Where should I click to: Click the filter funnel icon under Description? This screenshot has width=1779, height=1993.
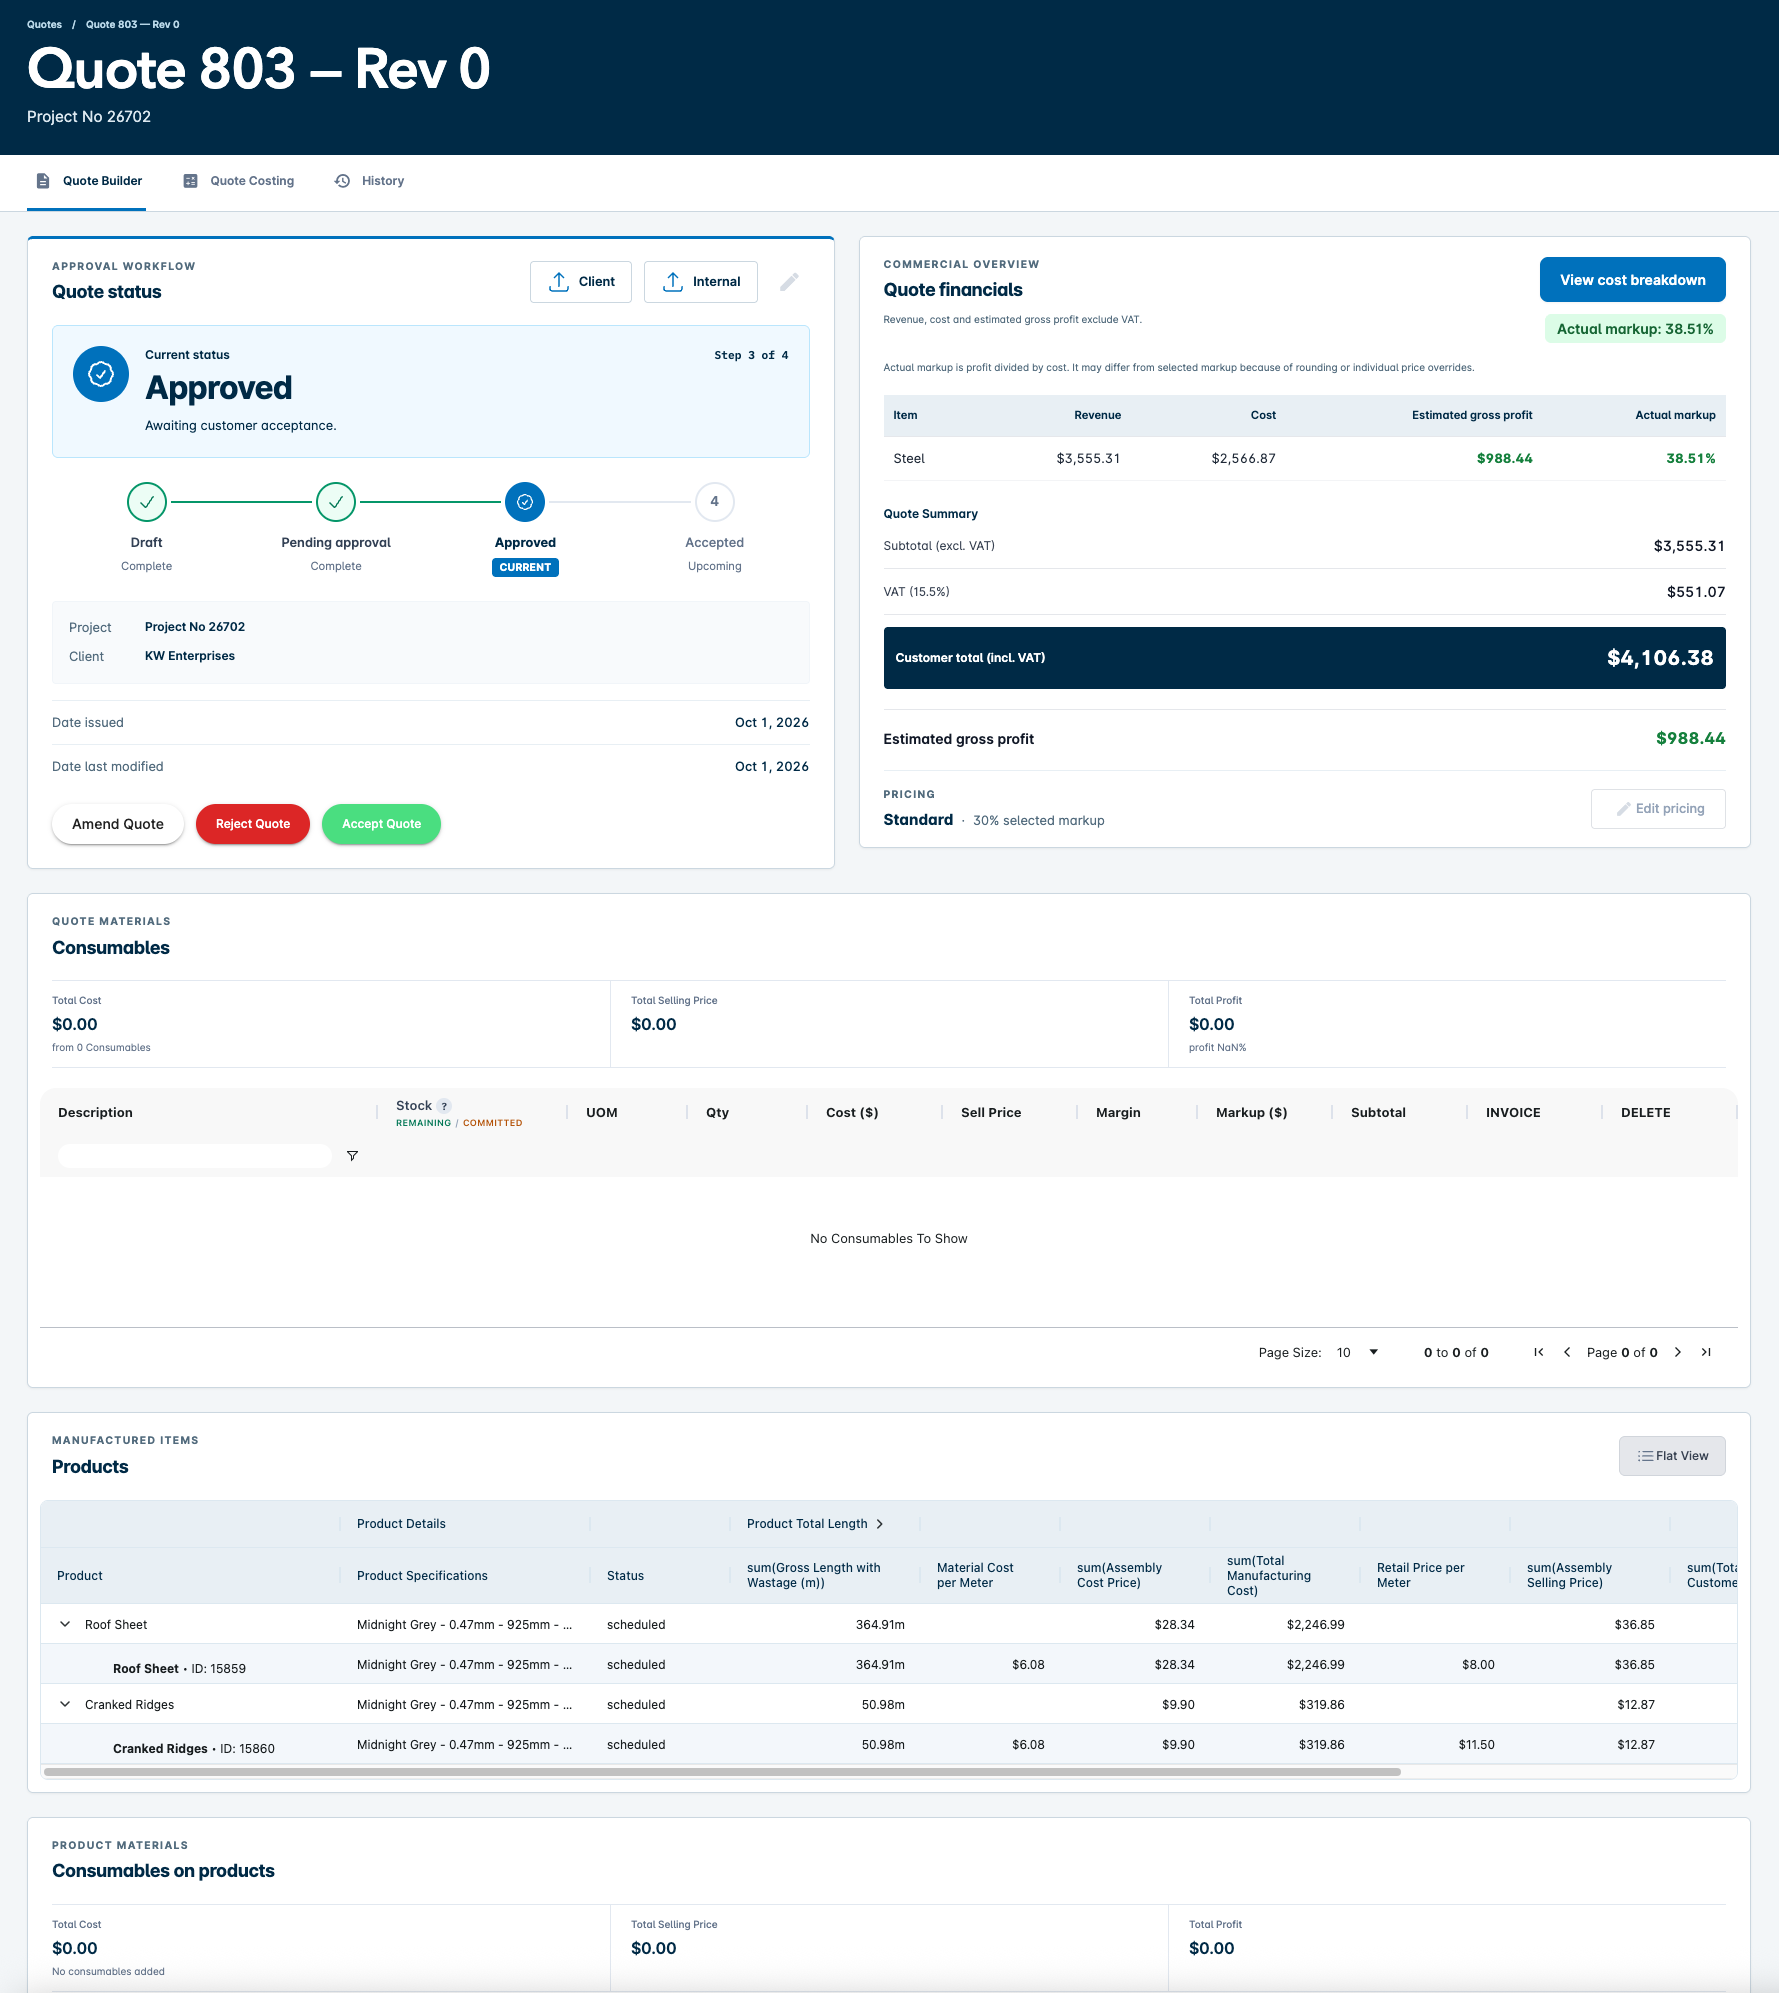[352, 1156]
